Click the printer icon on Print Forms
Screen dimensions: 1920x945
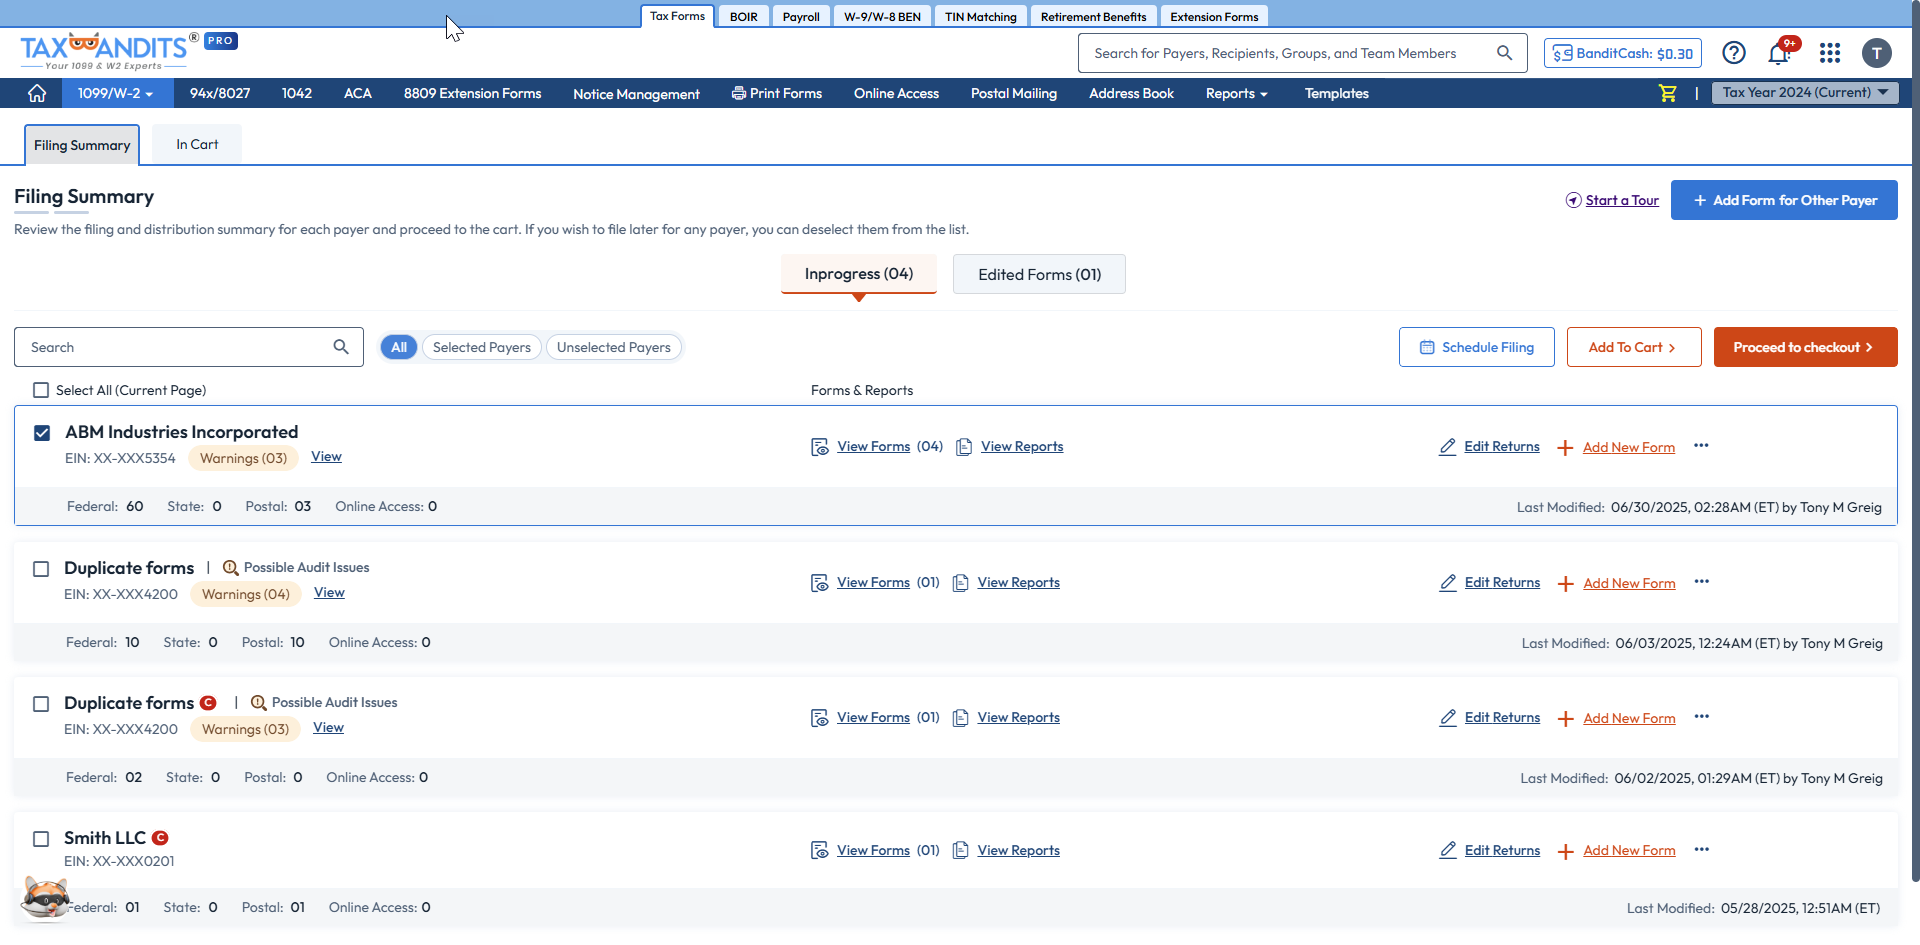pyautogui.click(x=738, y=93)
